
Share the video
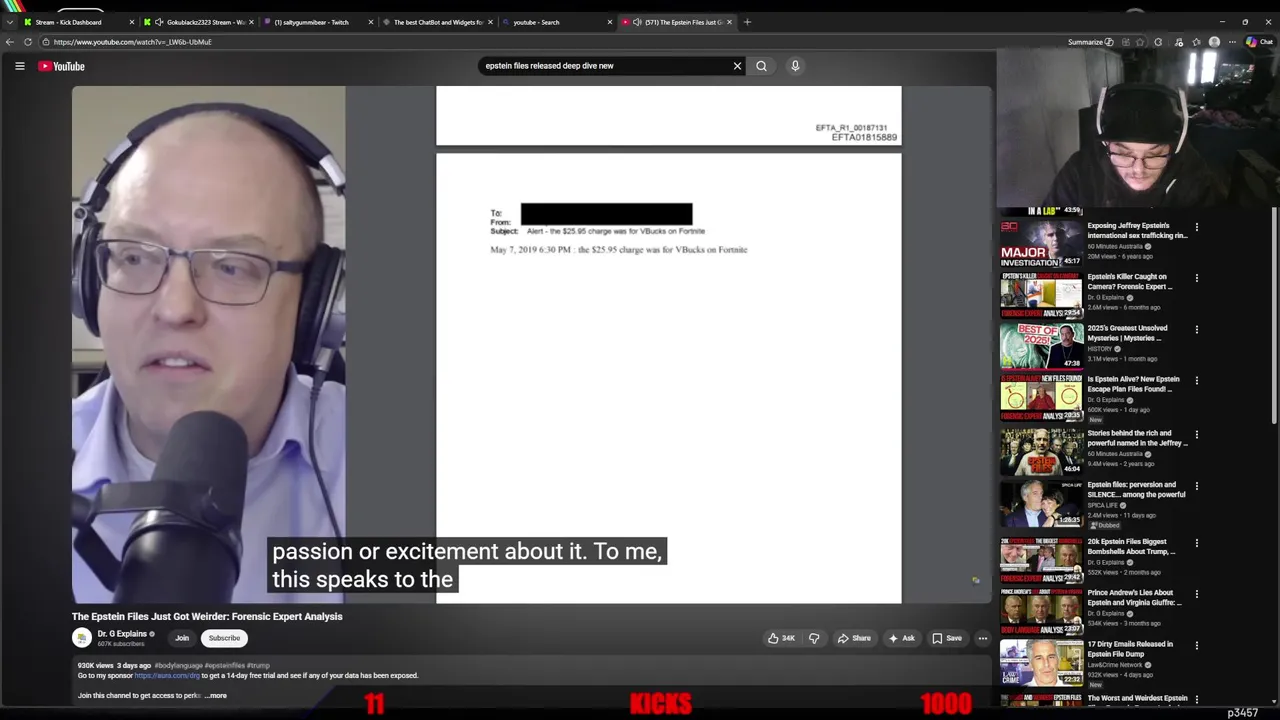click(854, 638)
